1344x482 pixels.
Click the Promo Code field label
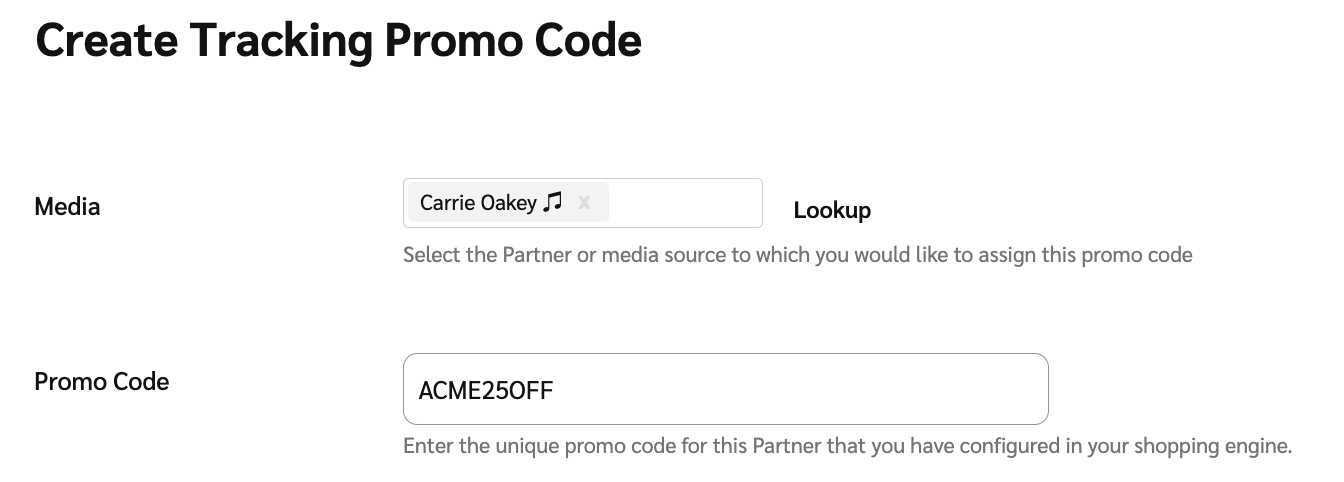click(101, 381)
